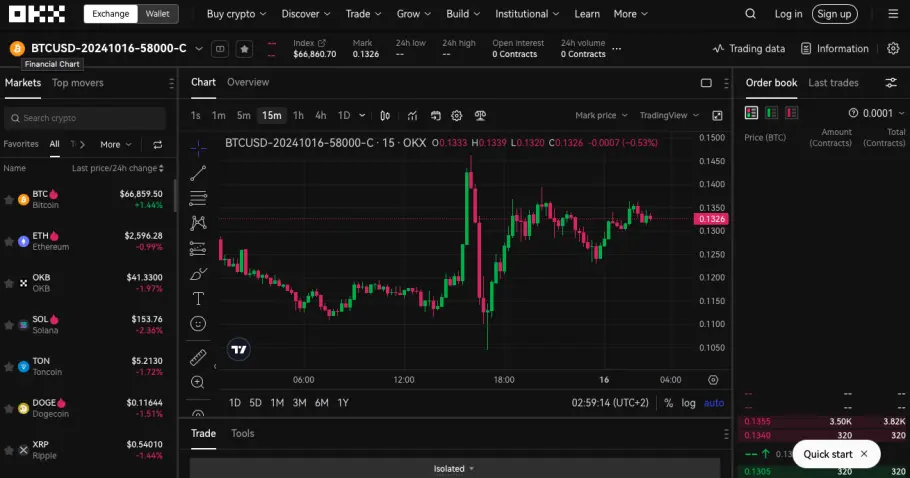Screen dimensions: 910x478
Task: Open the BTCUSD instrument selector chevron
Action: [198, 49]
